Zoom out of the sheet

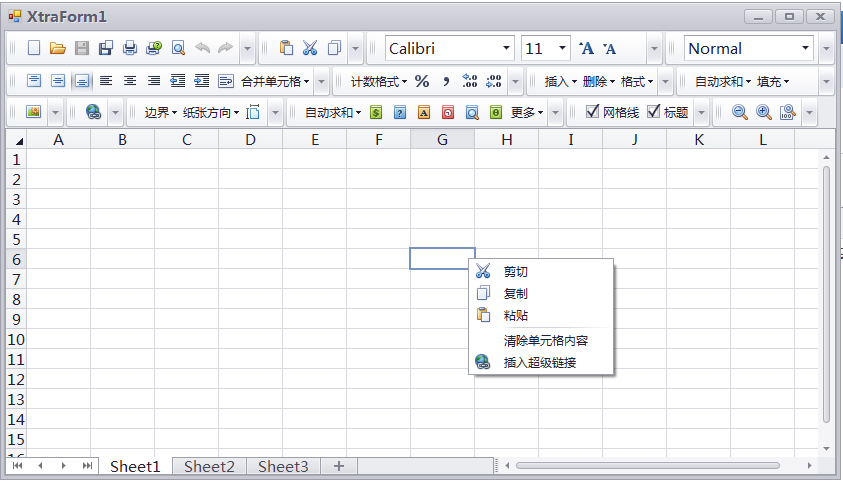click(x=740, y=112)
